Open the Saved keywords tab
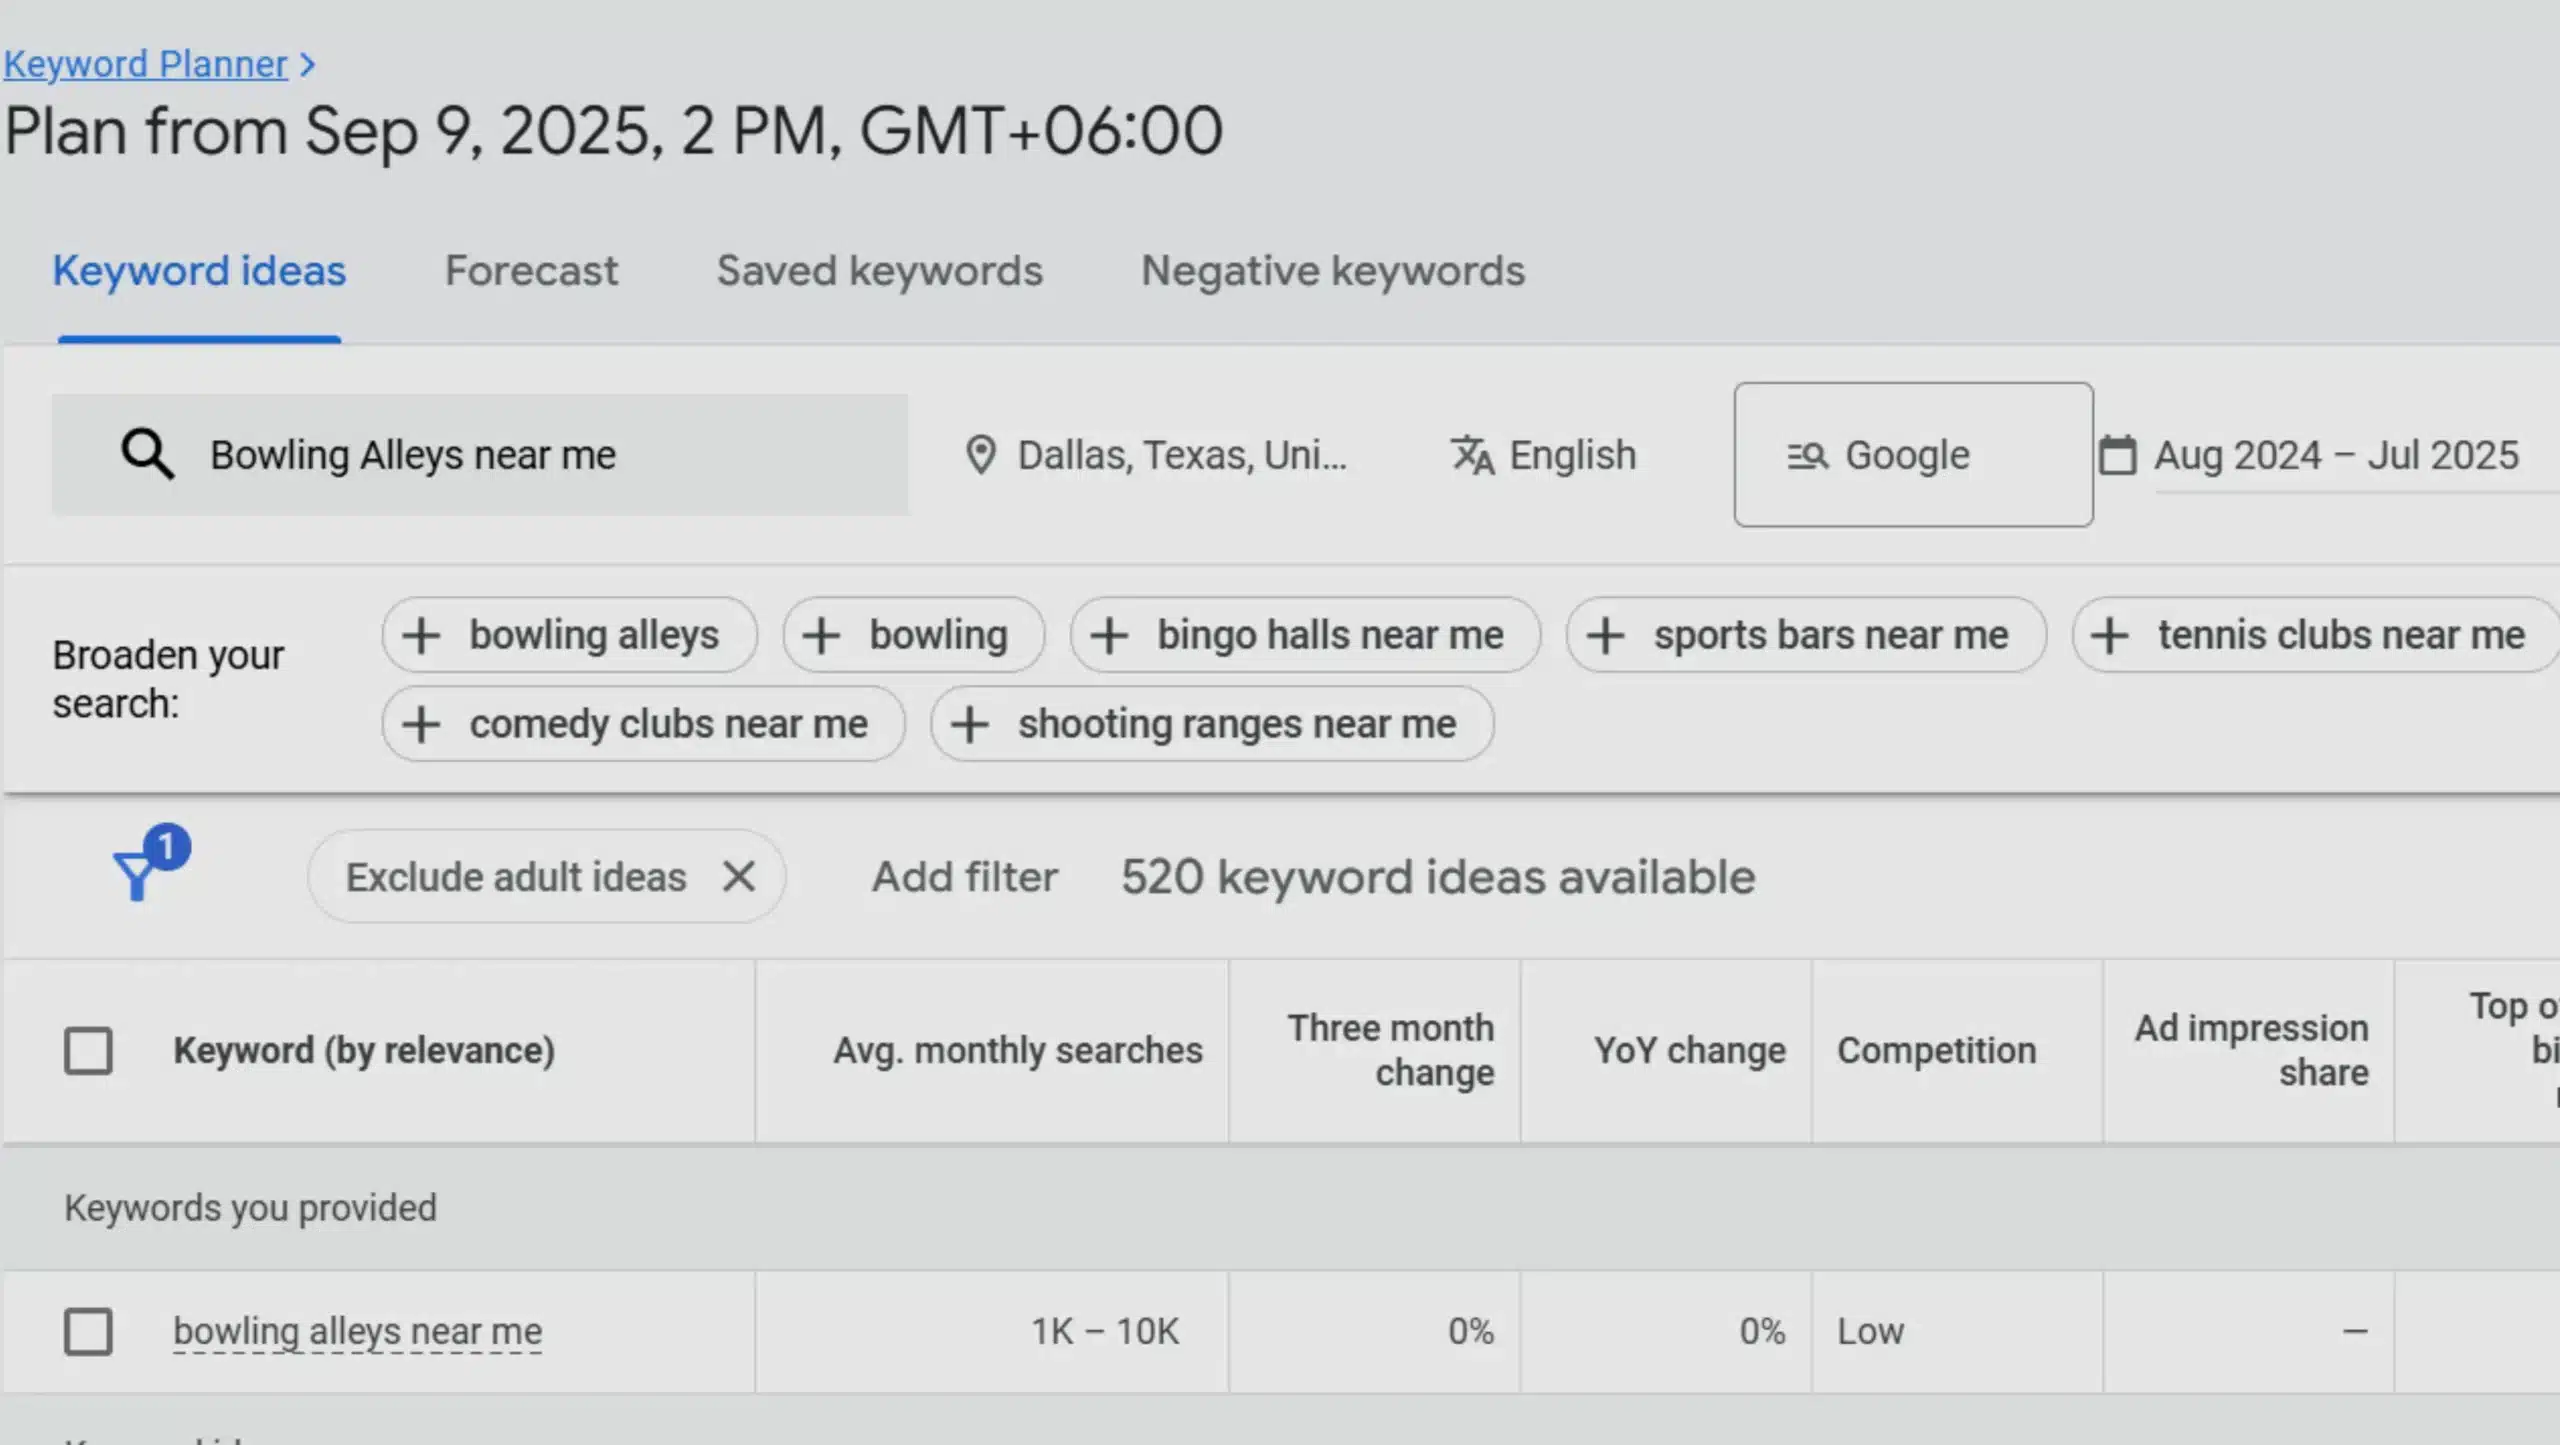The height and width of the screenshot is (1445, 2560). tap(879, 271)
